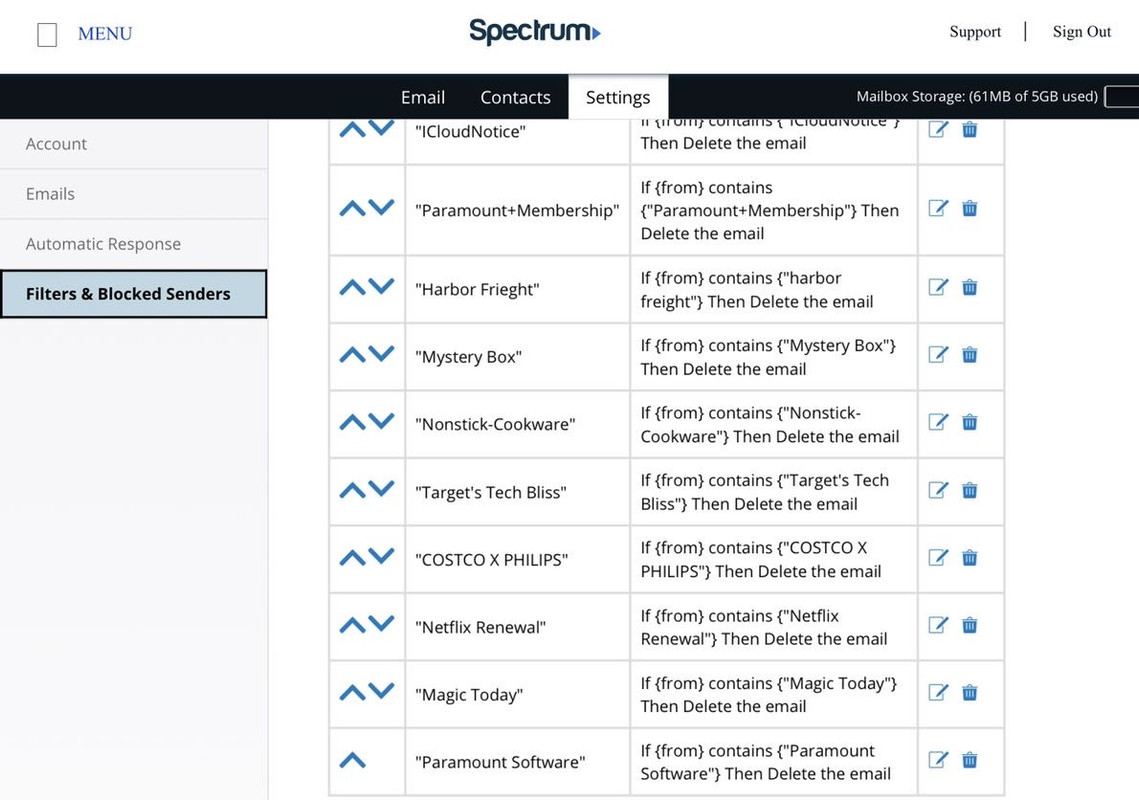
Task: Move "Harbor Frieght" filter up
Action: pyautogui.click(x=352, y=287)
